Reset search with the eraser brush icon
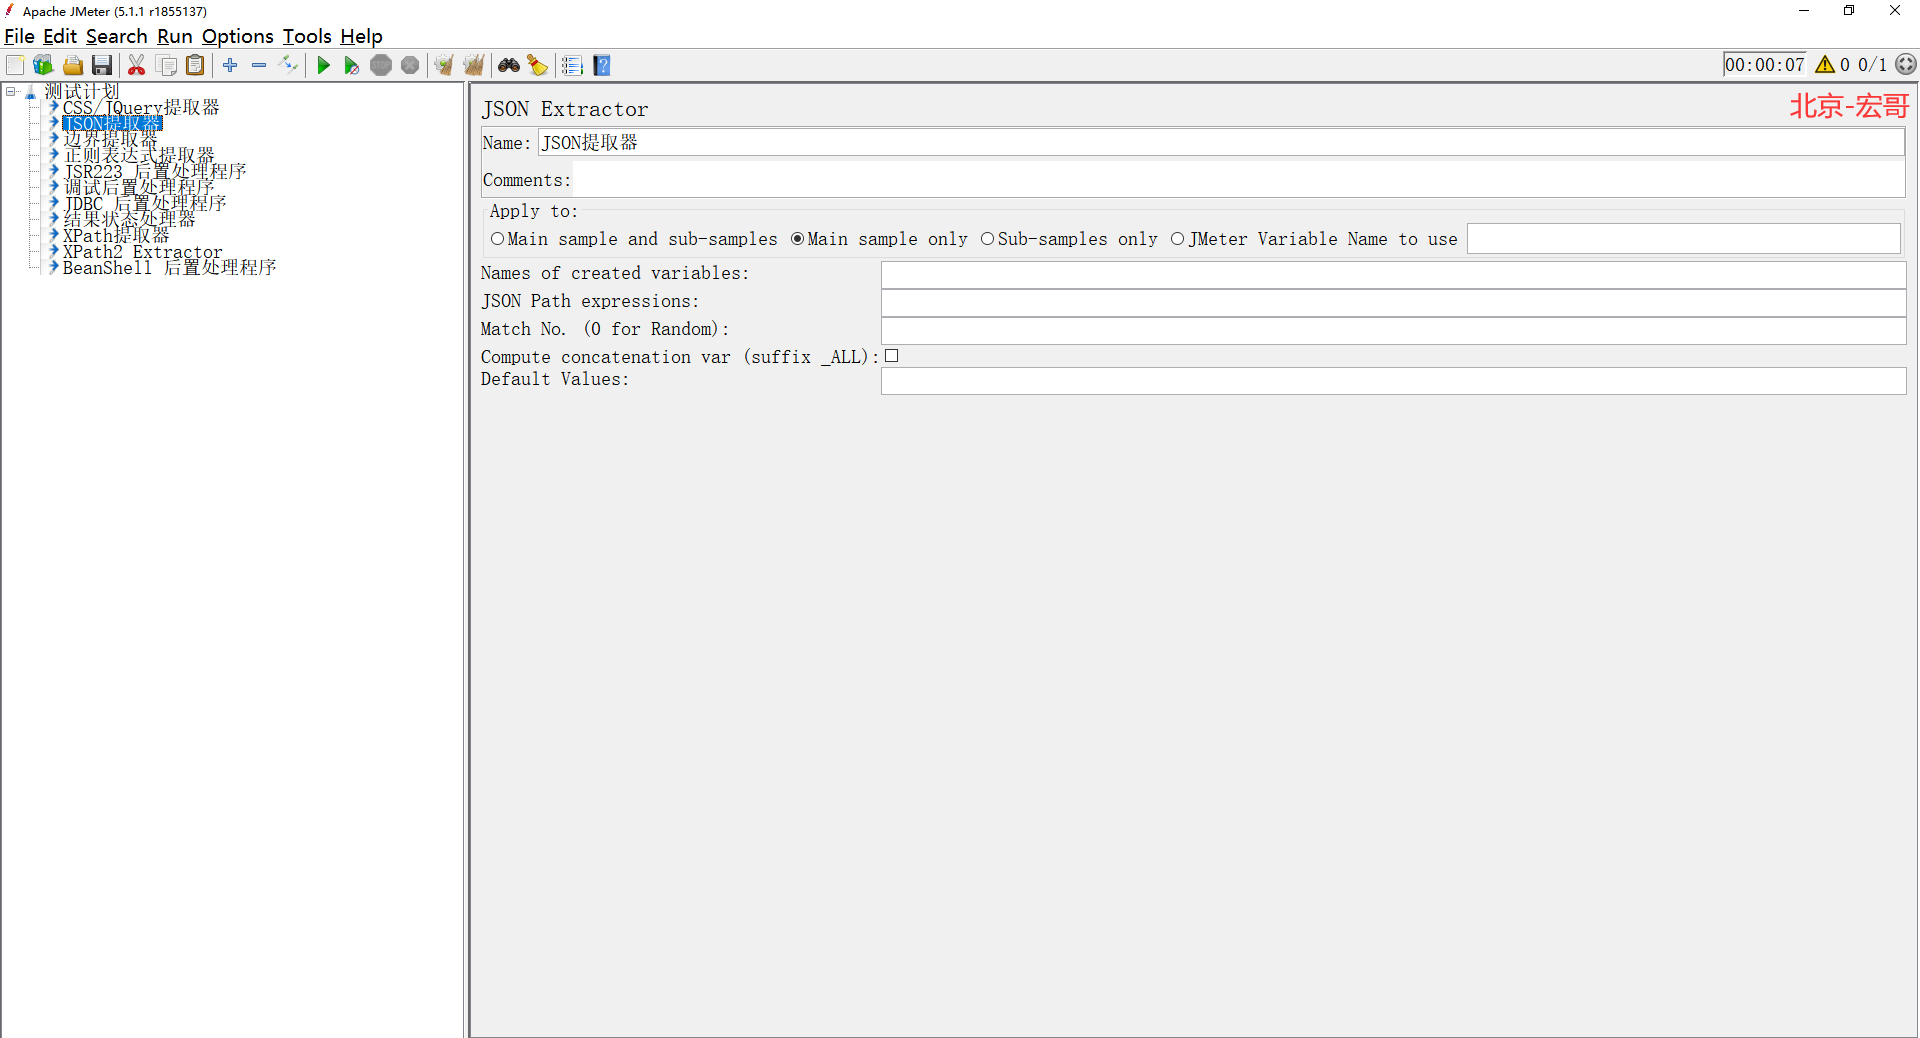This screenshot has width=1920, height=1038. pyautogui.click(x=538, y=66)
